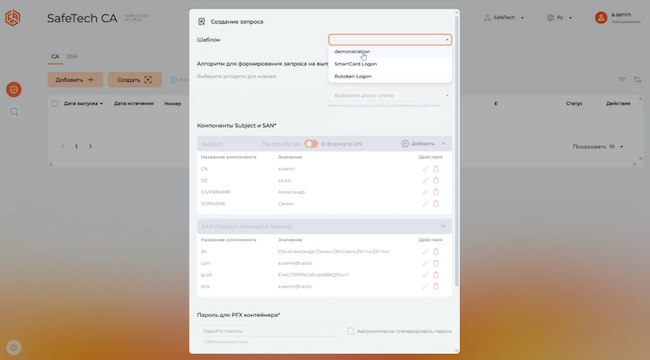This screenshot has width=650, height=360.
Task: Click the Дата истечения column header
Action: pos(133,103)
